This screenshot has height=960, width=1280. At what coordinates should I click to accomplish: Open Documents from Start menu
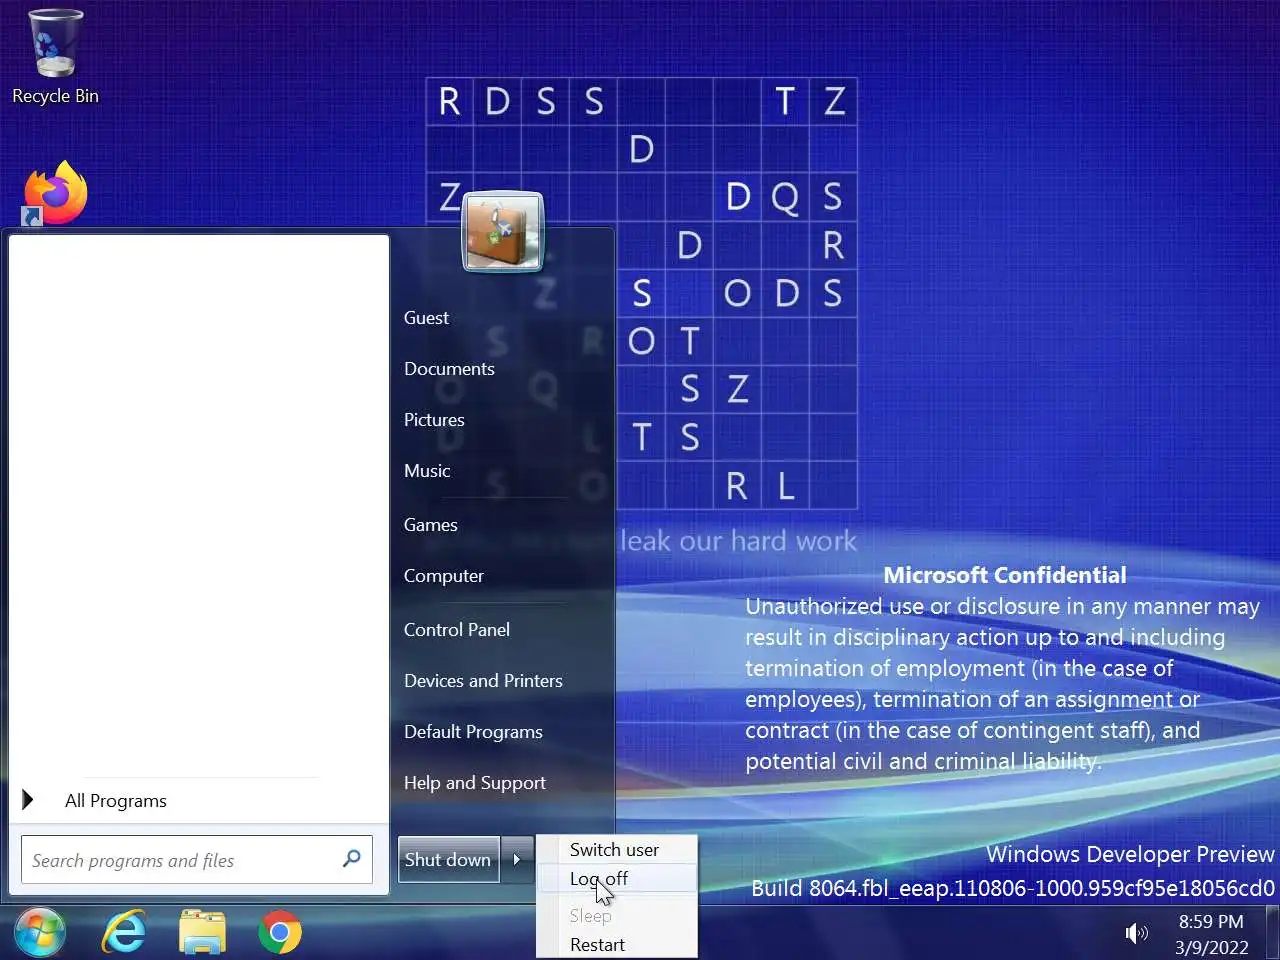point(449,368)
